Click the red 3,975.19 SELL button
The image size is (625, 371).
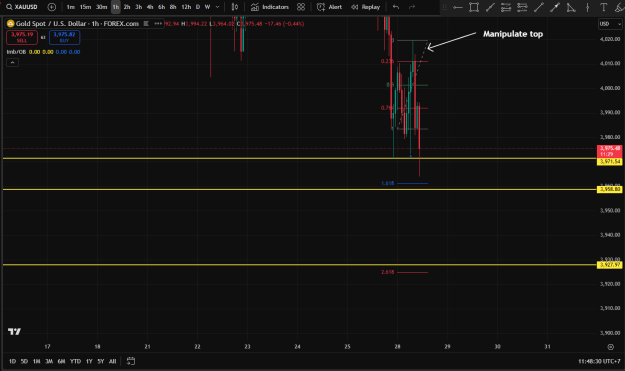tap(22, 37)
